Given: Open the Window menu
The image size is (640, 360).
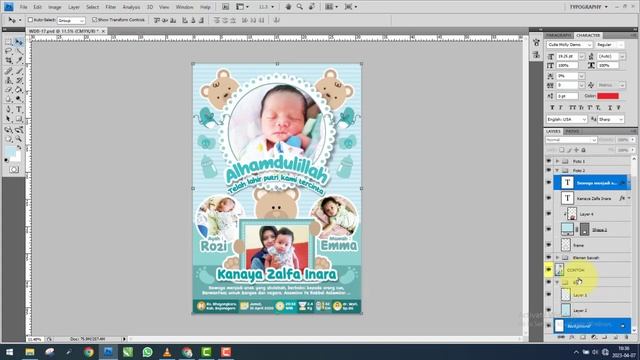Looking at the screenshot, I should tap(184, 7).
